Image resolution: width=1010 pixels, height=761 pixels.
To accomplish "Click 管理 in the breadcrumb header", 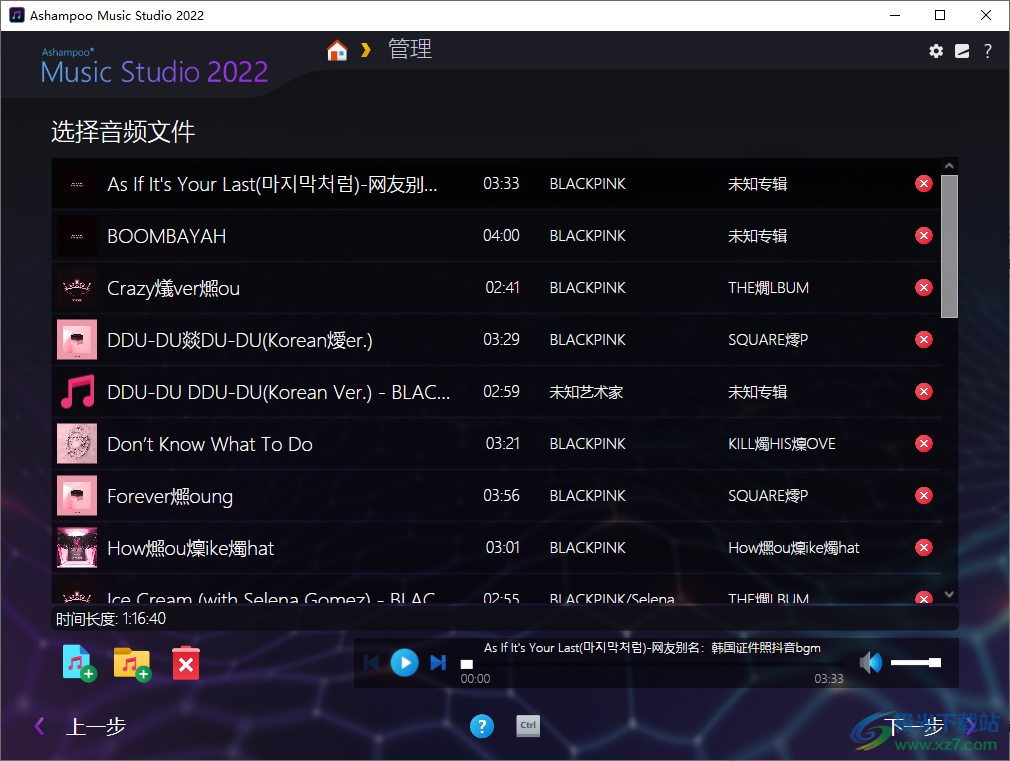I will coord(410,48).
